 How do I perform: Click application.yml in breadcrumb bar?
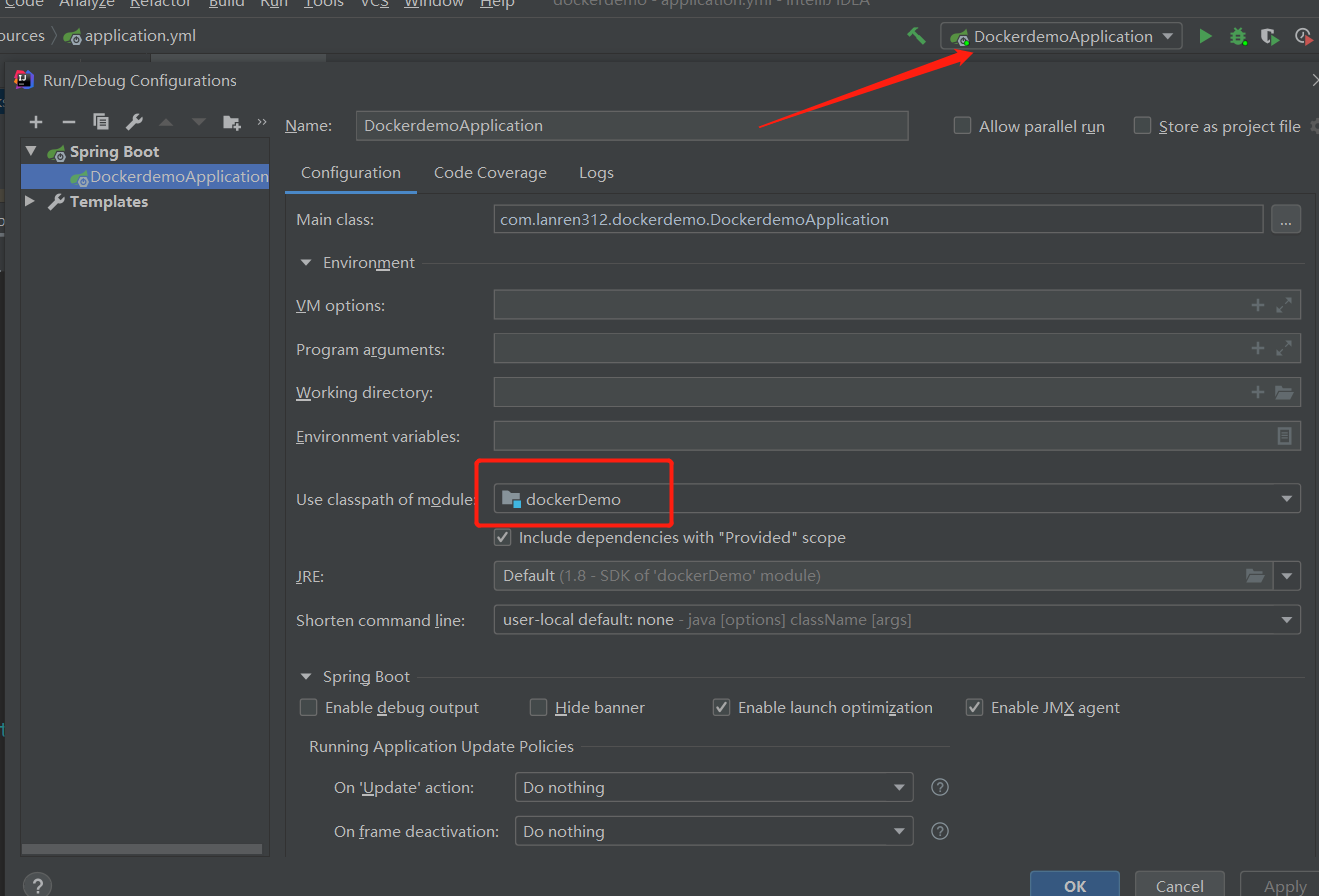130,36
